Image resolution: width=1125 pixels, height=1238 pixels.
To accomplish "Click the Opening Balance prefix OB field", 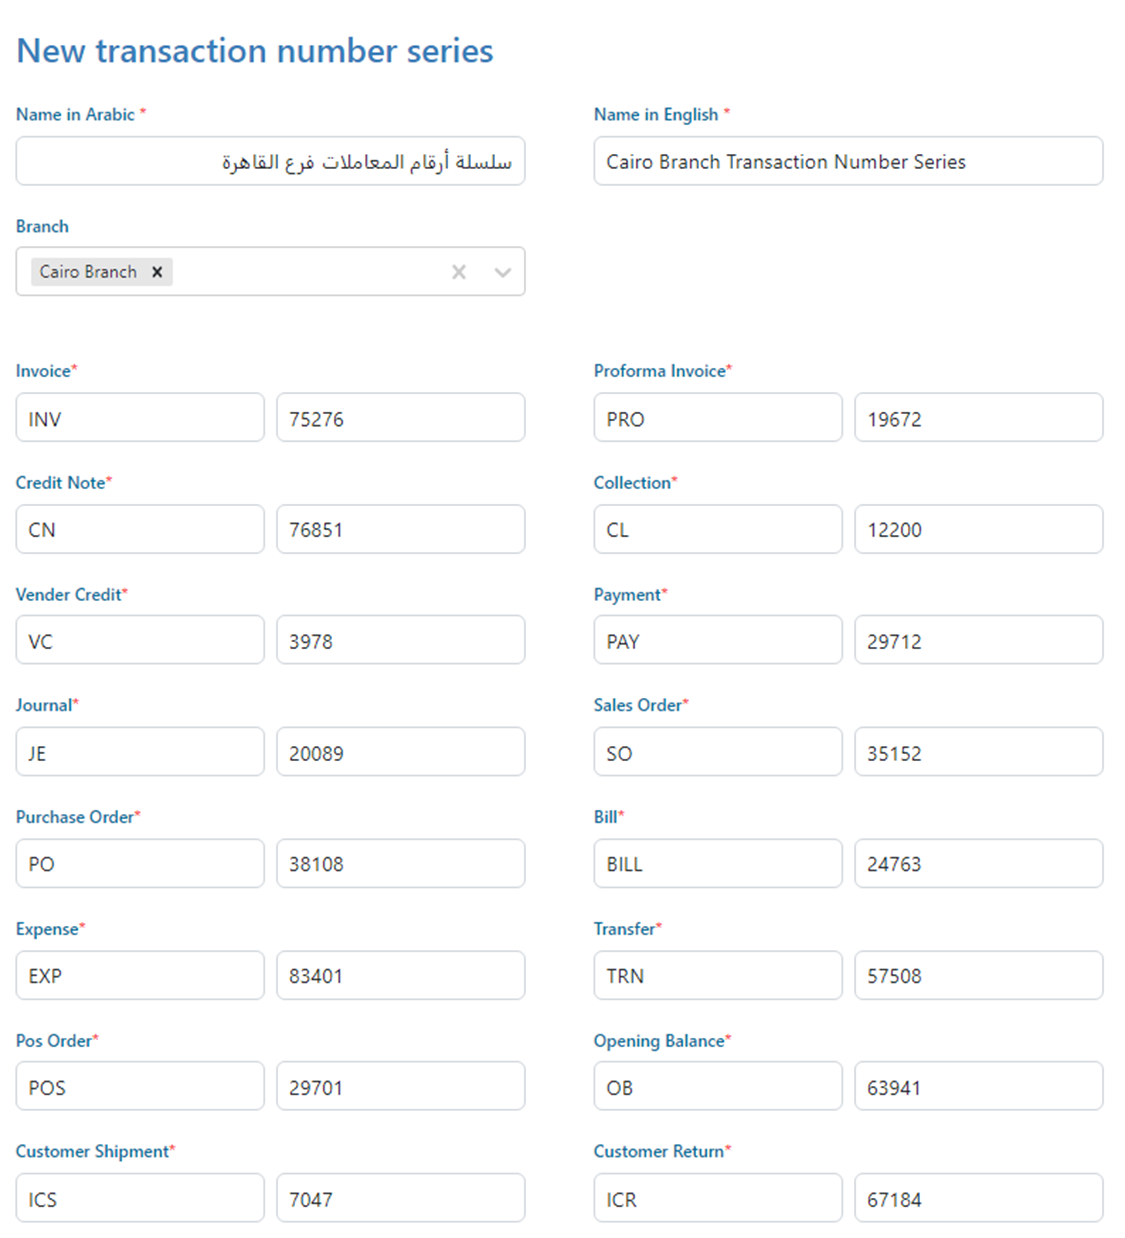I will tap(717, 1086).
